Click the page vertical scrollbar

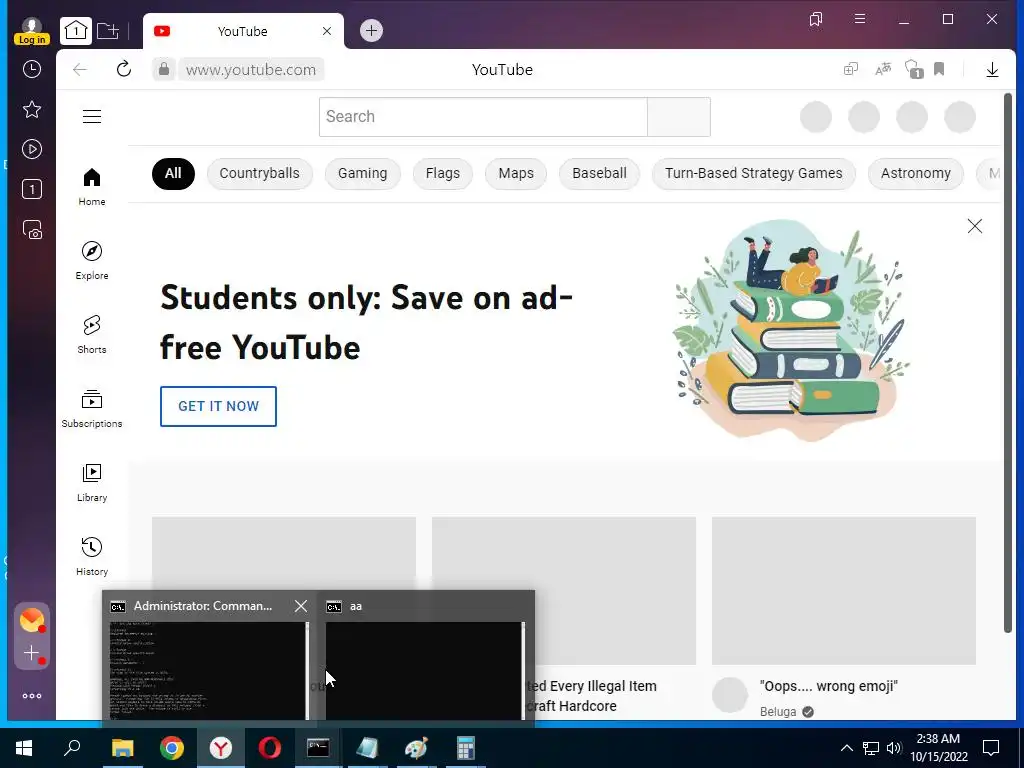tap(1008, 362)
